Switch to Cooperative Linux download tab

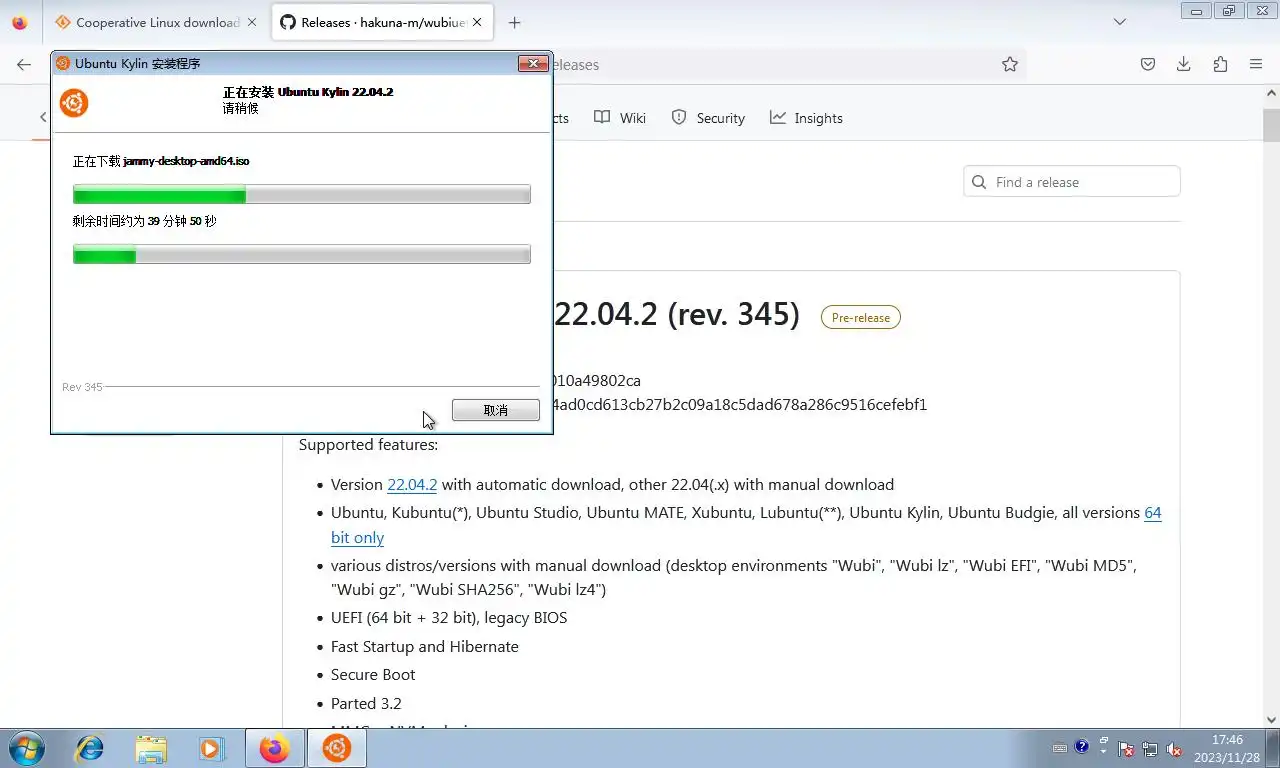click(x=148, y=22)
